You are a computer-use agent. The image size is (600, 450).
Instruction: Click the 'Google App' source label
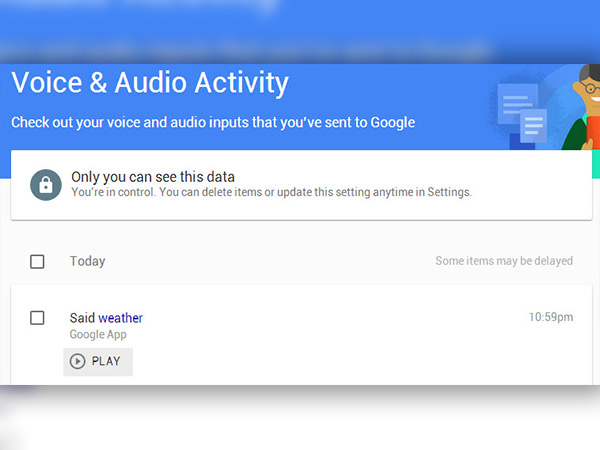tap(98, 335)
